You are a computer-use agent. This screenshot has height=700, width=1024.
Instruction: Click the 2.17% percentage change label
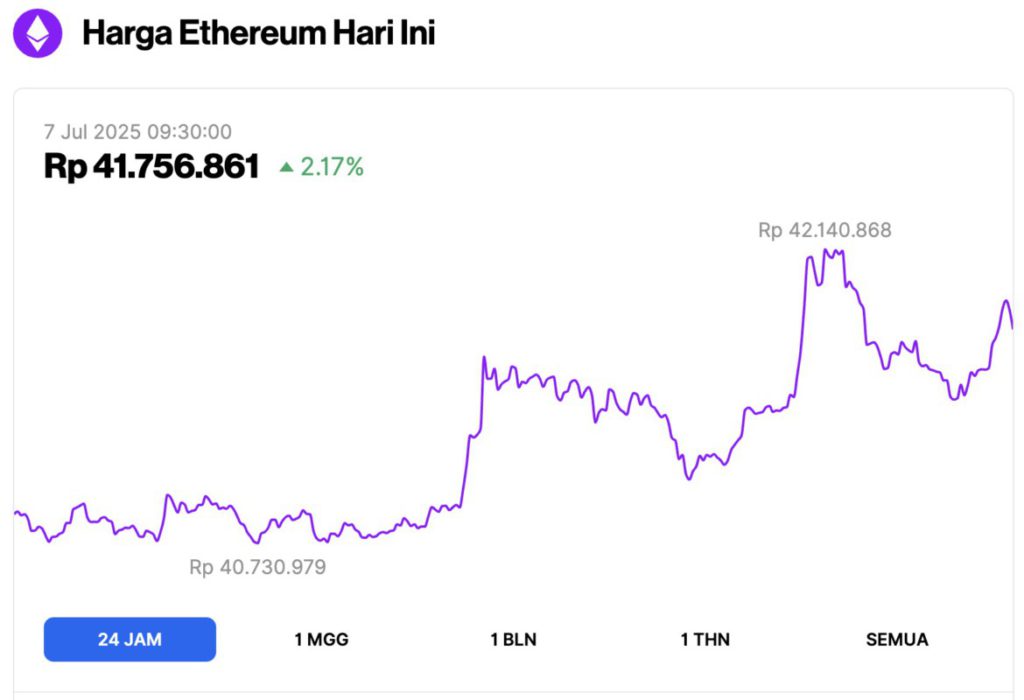(330, 167)
